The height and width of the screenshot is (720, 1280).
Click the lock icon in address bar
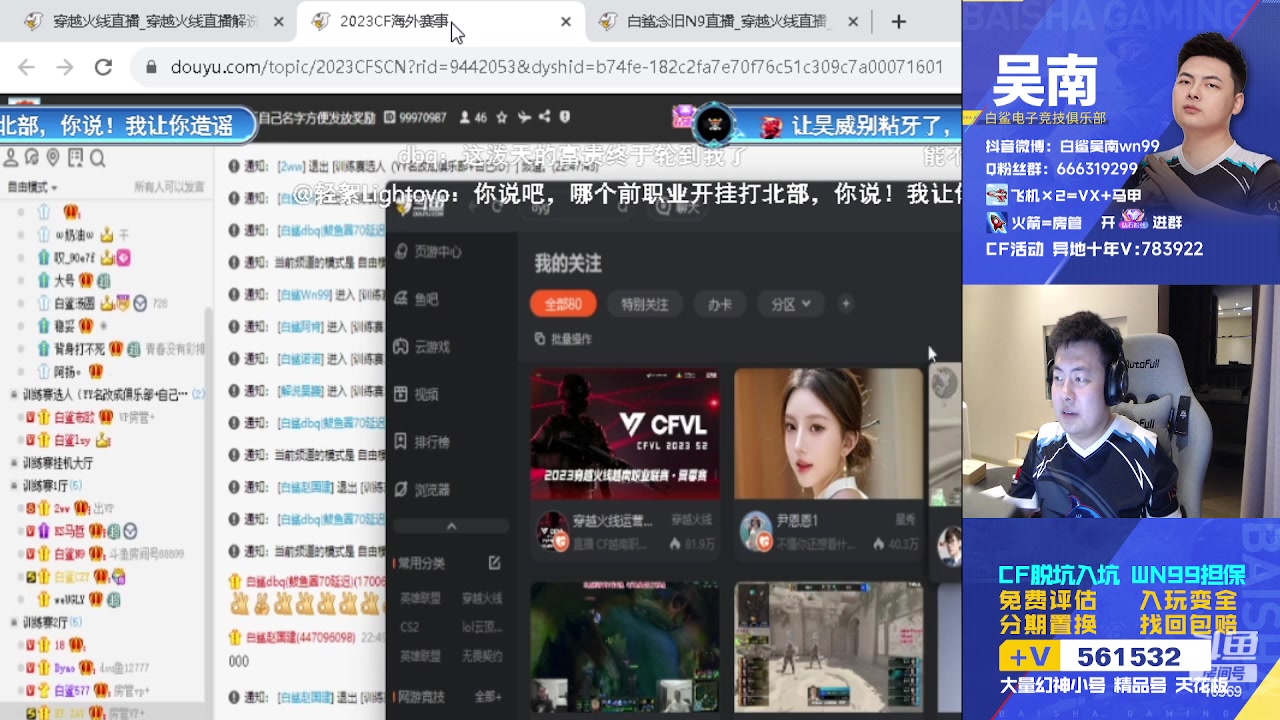152,67
